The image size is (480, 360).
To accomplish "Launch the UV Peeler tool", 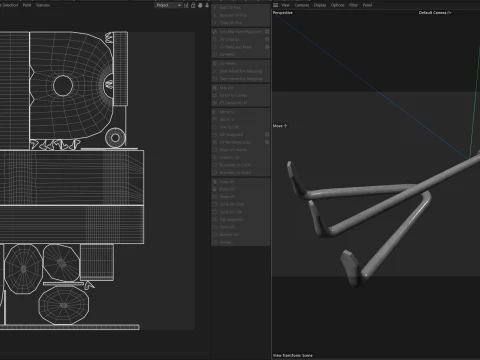I will [x=240, y=63].
